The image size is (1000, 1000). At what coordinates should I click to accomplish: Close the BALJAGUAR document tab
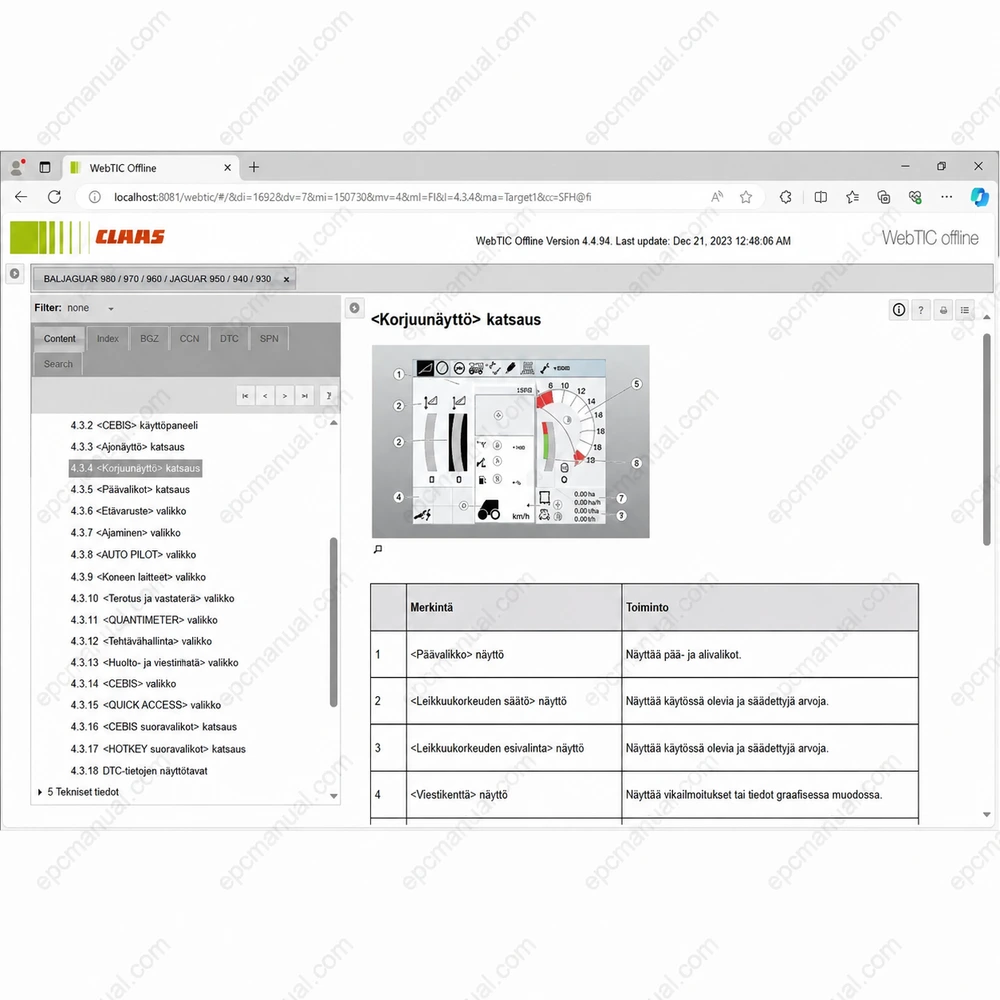click(286, 279)
